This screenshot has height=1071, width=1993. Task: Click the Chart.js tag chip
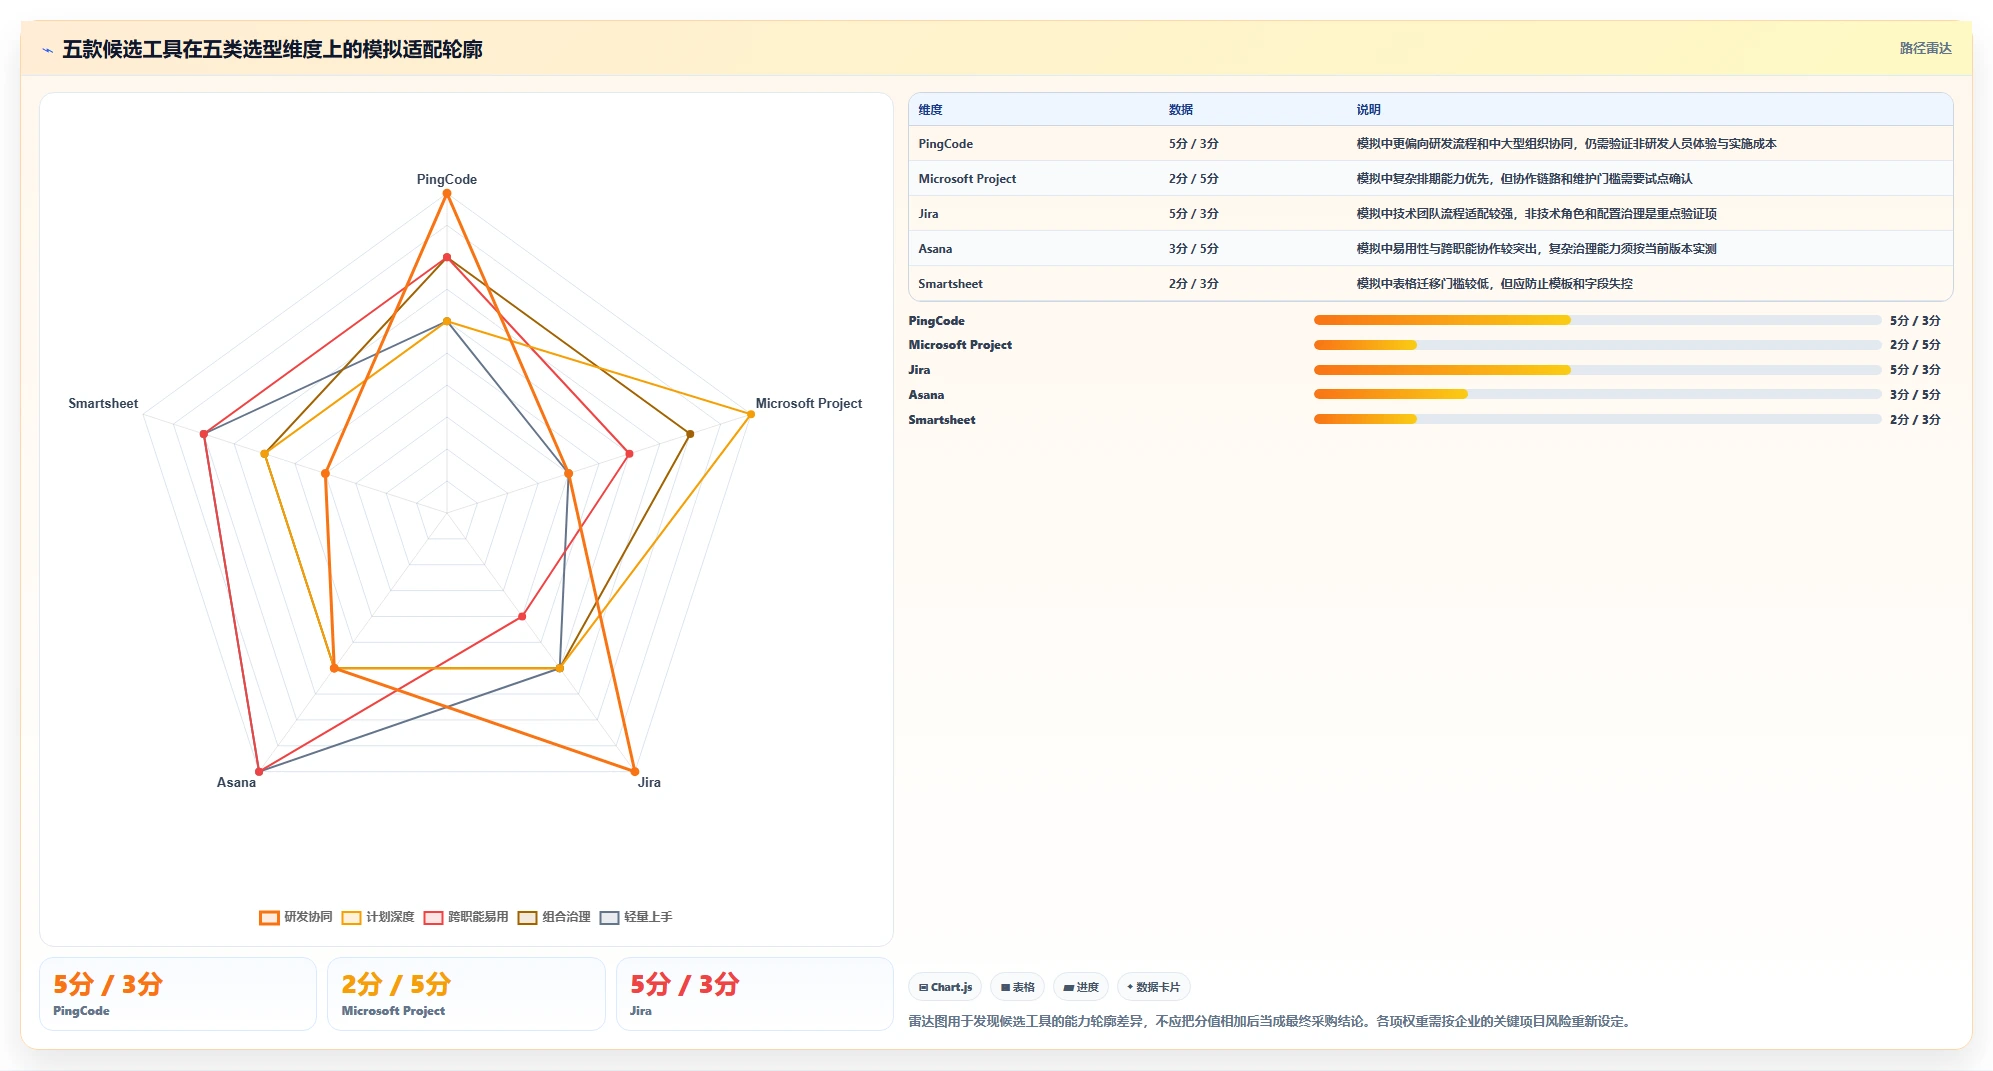[945, 987]
